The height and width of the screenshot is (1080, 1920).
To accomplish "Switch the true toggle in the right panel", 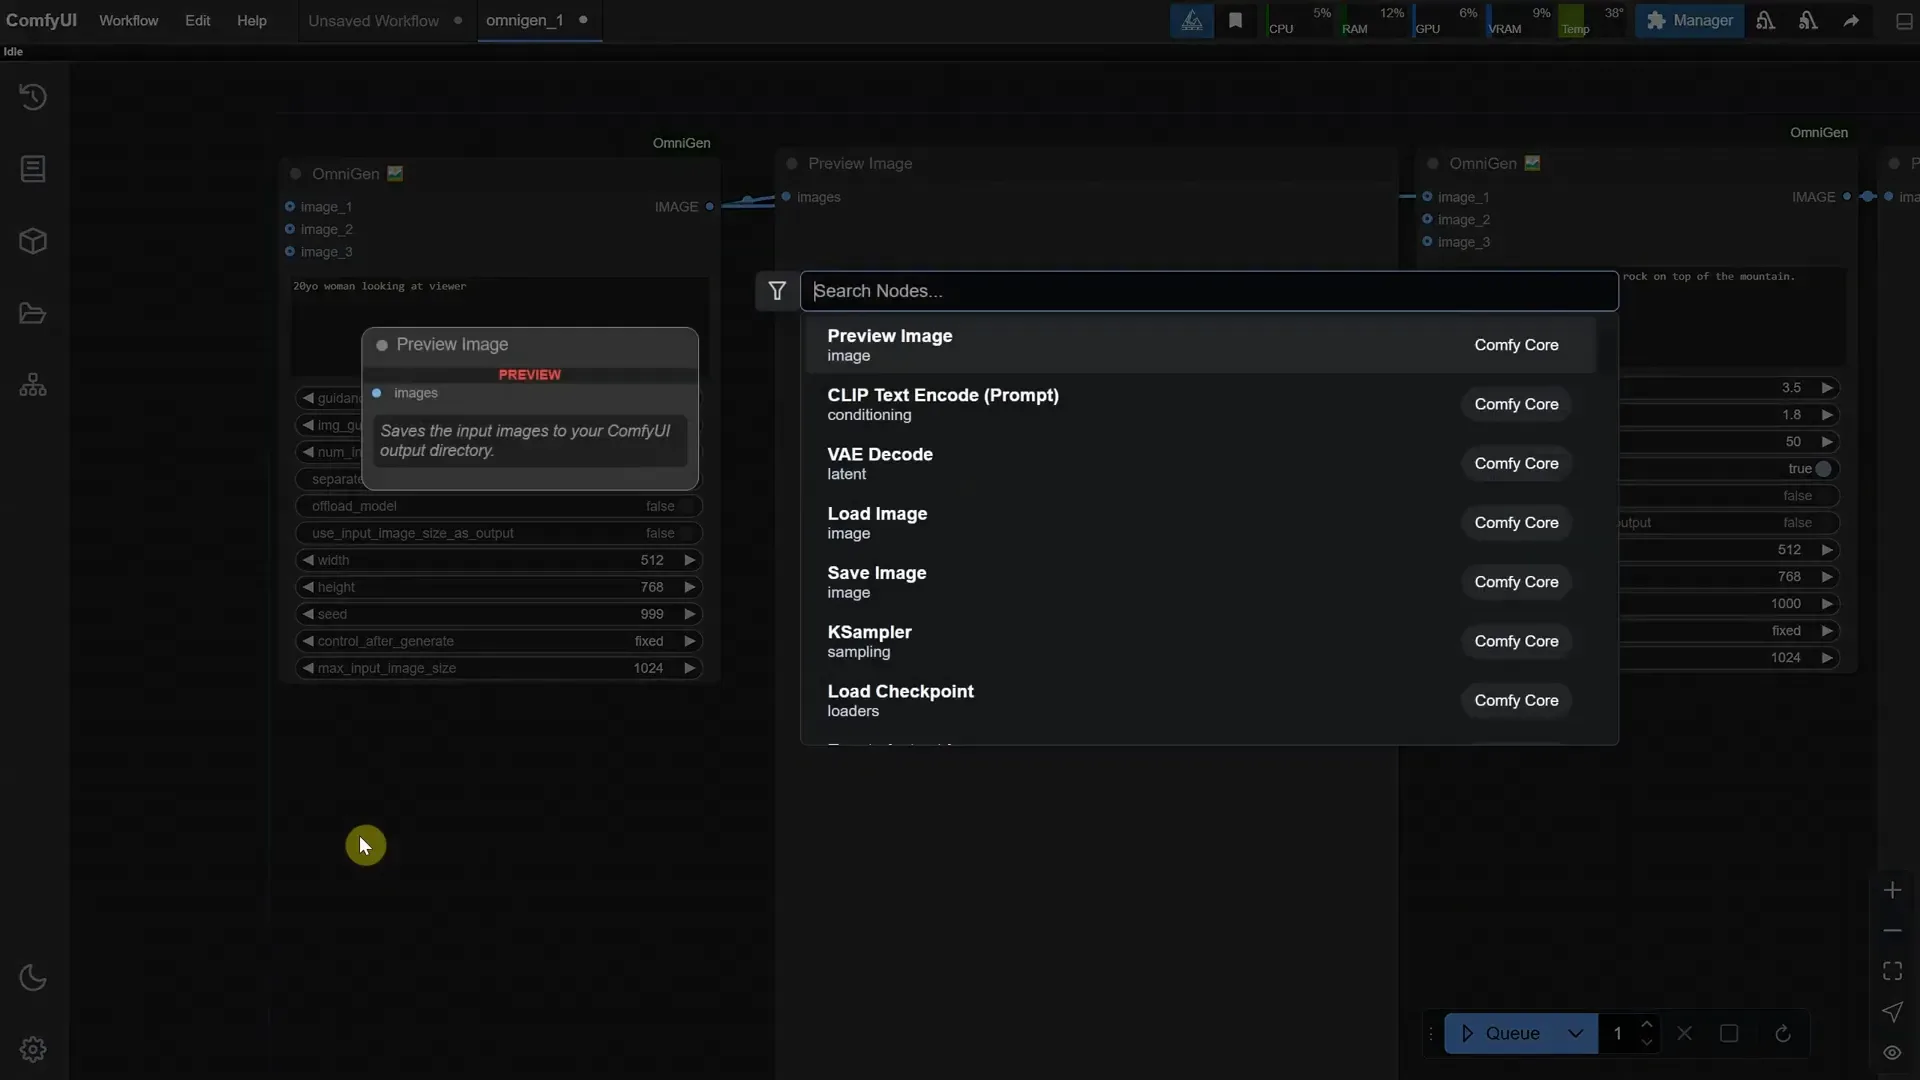I will (x=1822, y=469).
